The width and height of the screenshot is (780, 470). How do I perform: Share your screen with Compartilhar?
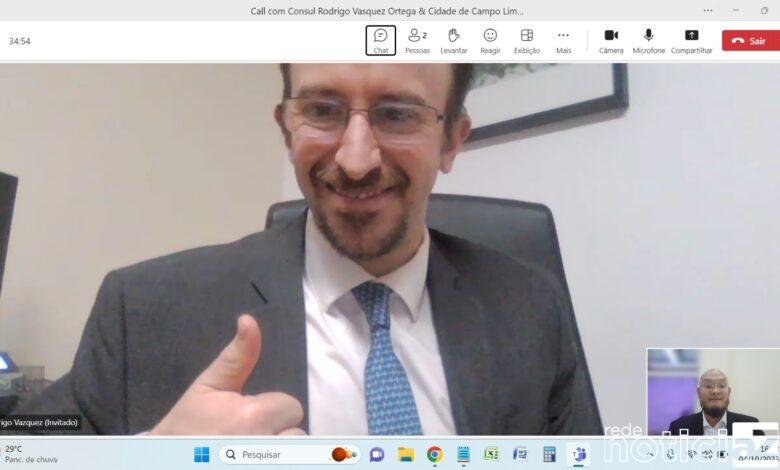691,40
